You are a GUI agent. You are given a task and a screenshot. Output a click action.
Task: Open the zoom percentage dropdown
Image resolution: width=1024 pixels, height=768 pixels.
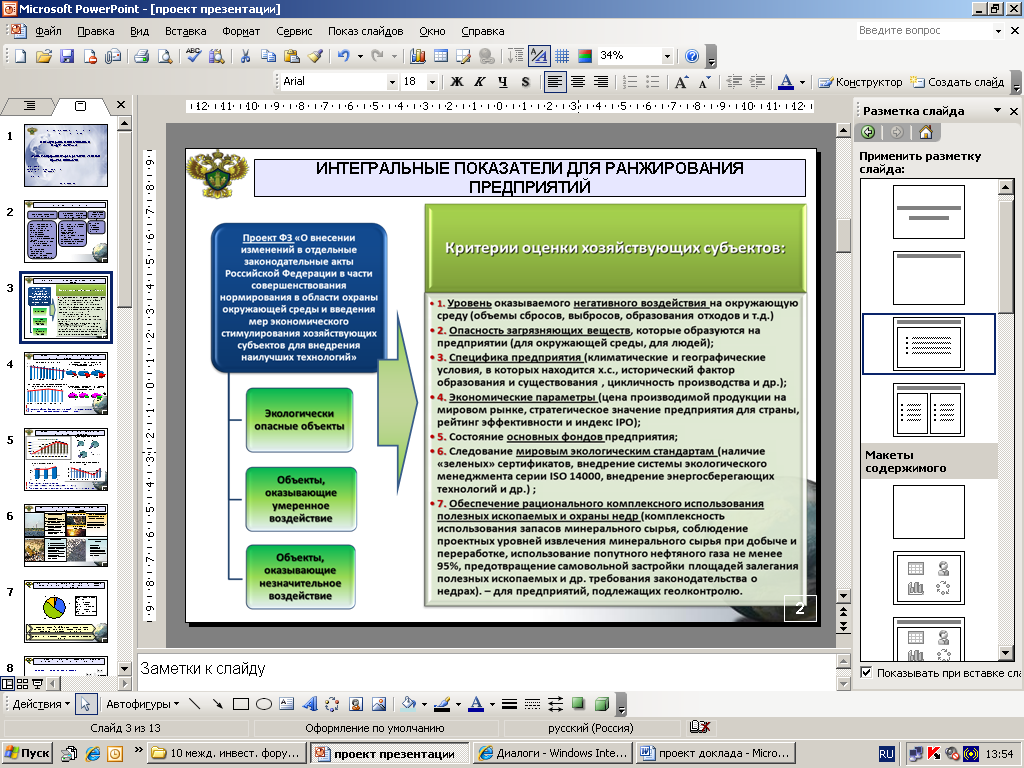667,56
